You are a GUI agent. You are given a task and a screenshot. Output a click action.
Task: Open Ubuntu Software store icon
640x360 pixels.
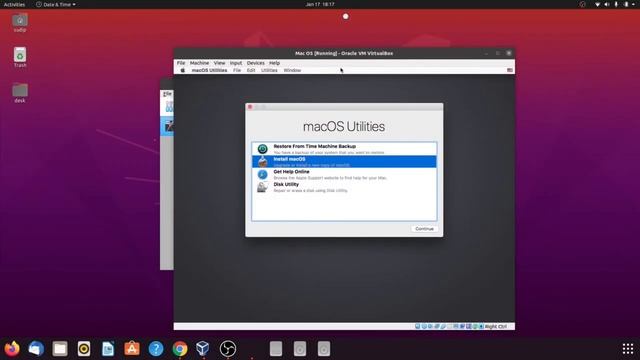132,349
